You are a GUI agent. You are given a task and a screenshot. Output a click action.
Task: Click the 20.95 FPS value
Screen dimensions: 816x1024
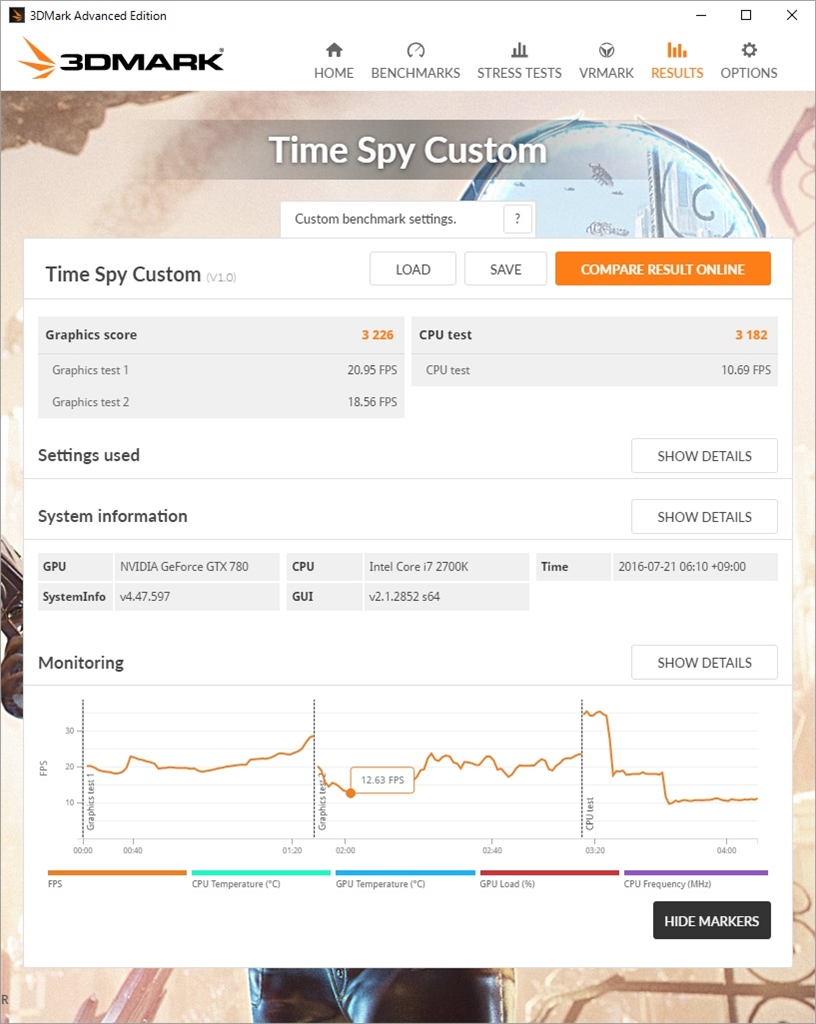click(x=372, y=370)
